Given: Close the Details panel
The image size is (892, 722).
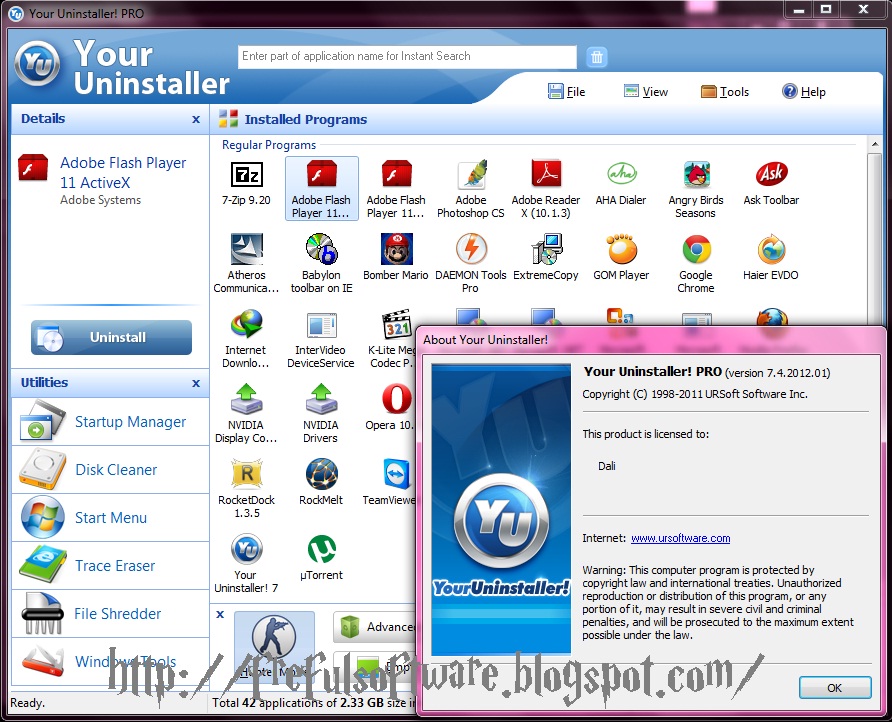Looking at the screenshot, I should (x=196, y=119).
